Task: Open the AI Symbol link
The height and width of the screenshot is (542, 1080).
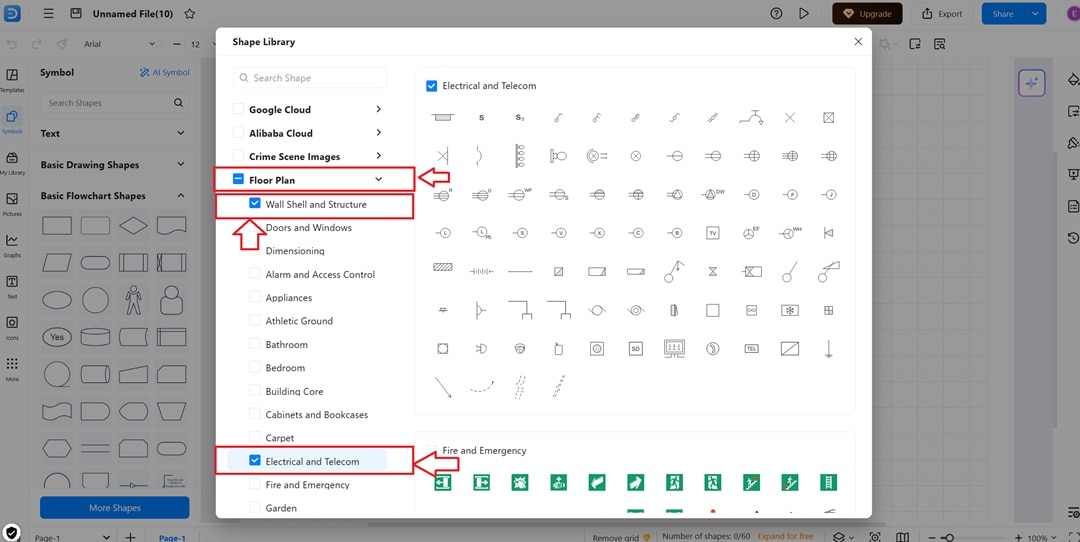Action: point(165,72)
